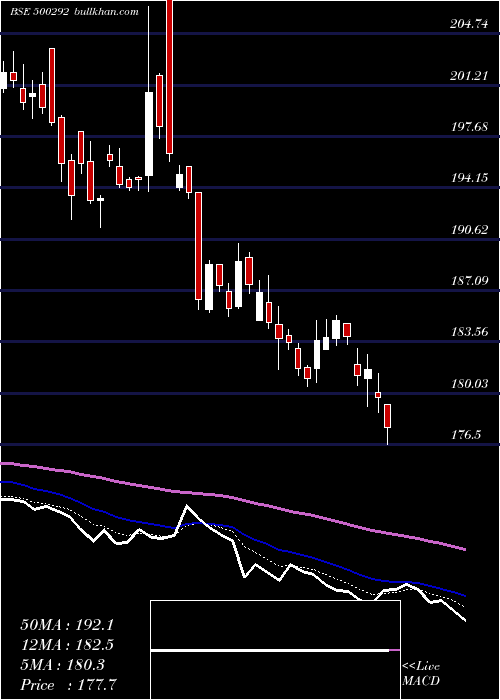500x700 pixels.
Task: Click the 197.68 price axis label
Action: click(x=469, y=128)
